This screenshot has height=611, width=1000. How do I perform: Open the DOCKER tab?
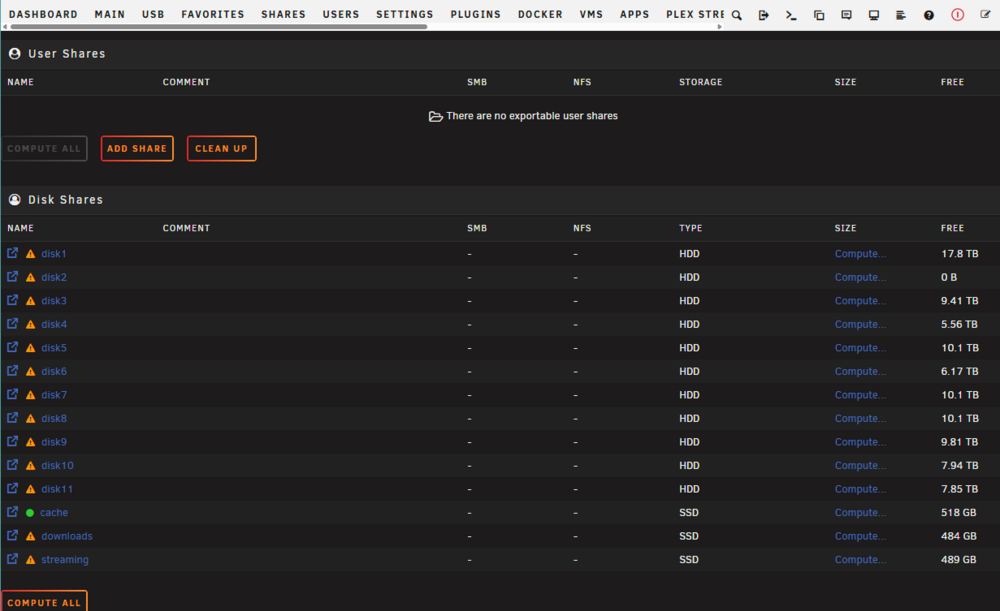pos(540,14)
